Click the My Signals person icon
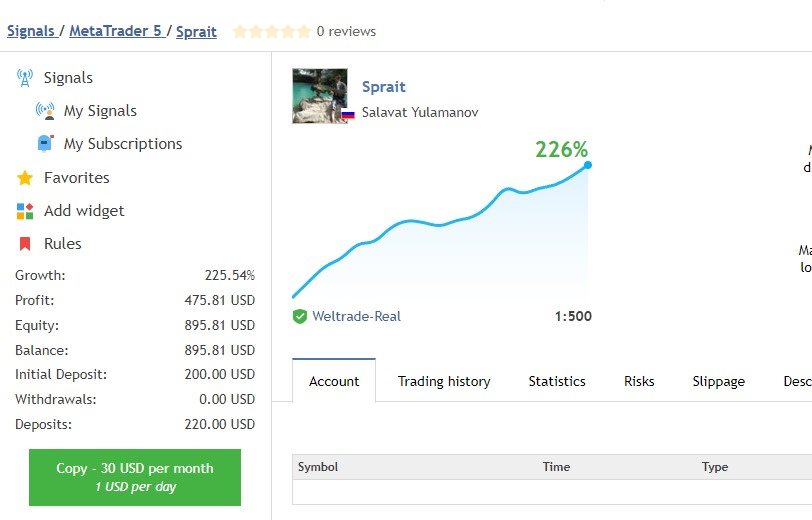This screenshot has height=520, width=812. pos(45,111)
